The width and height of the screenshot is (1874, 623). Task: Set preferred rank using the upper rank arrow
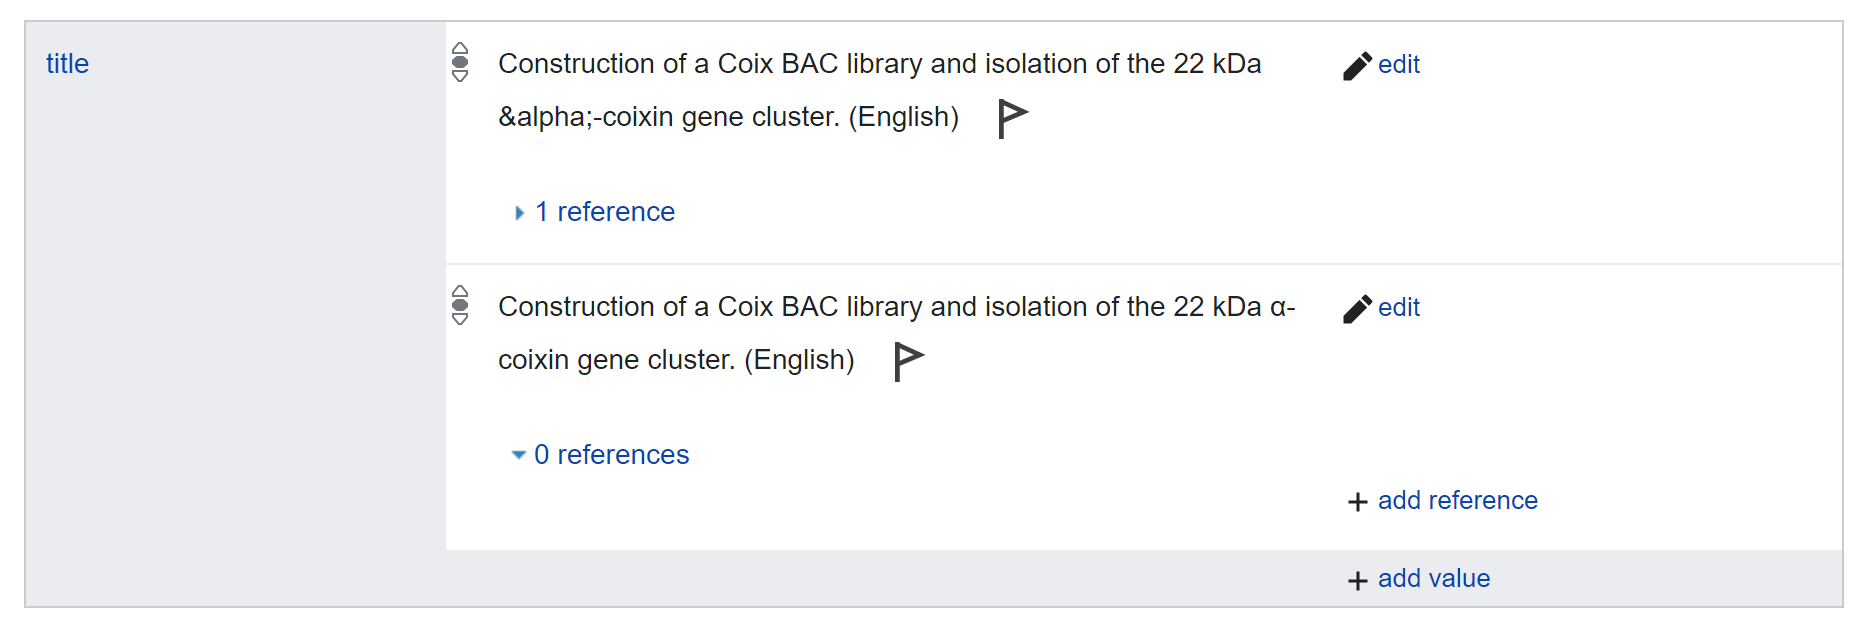pyautogui.click(x=460, y=49)
